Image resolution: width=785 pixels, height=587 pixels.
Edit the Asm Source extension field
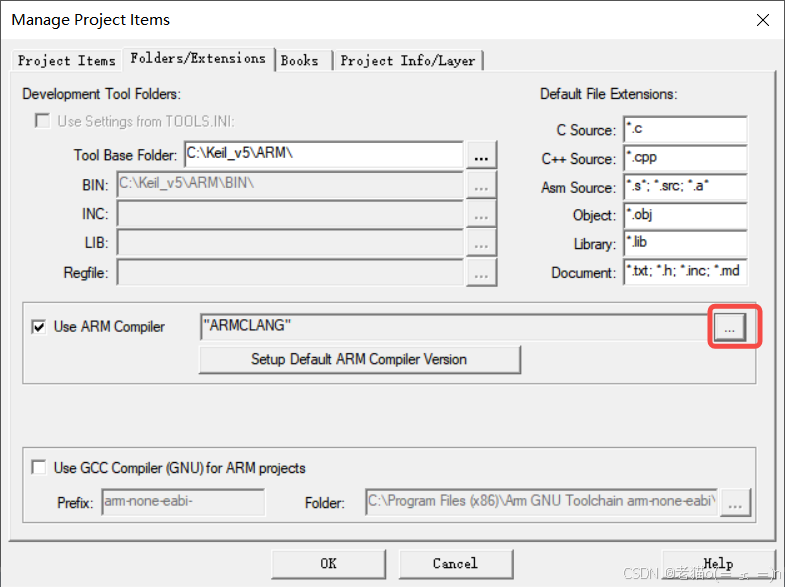click(x=685, y=187)
